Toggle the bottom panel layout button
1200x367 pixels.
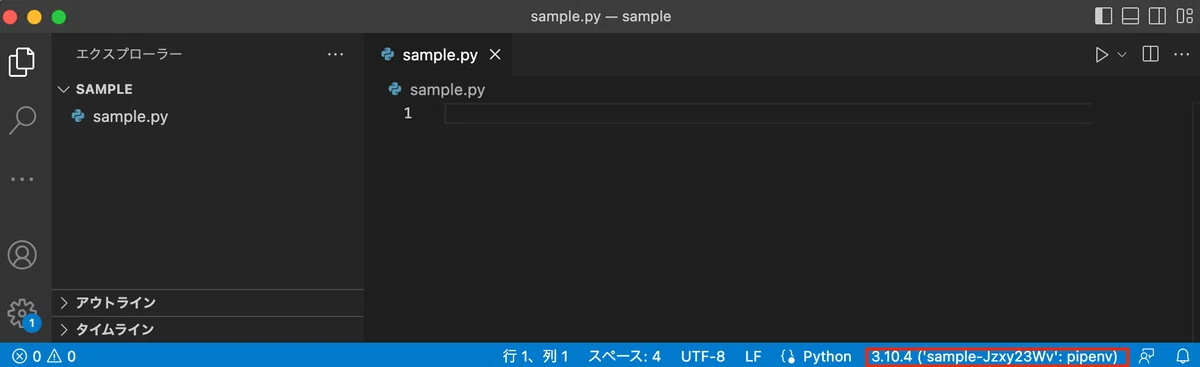(x=1131, y=16)
